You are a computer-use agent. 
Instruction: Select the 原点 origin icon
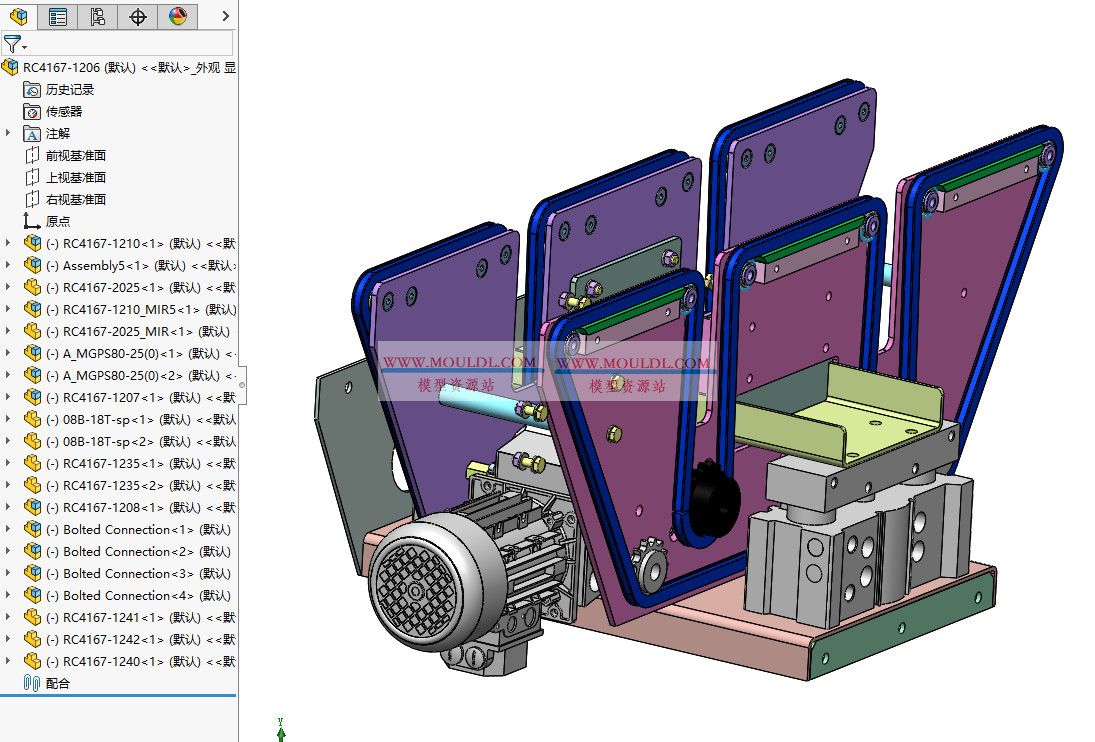tap(30, 221)
